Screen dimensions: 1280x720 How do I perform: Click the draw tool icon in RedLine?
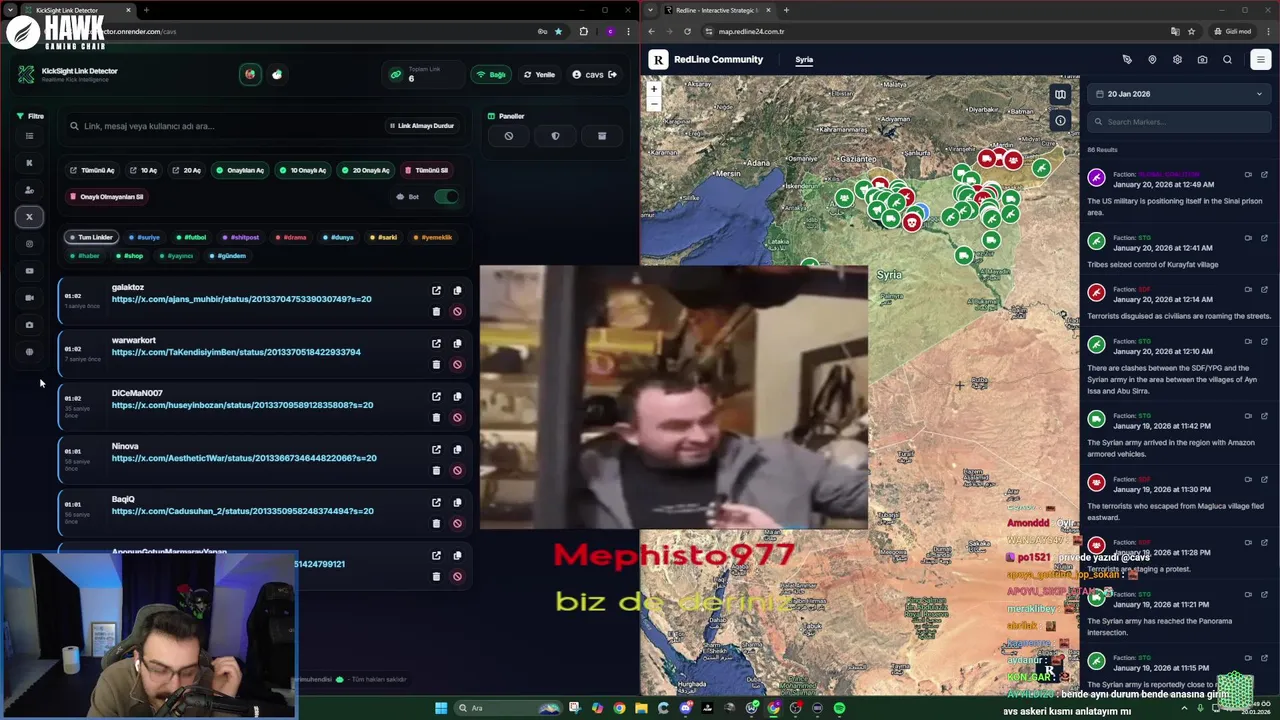[x=1127, y=60]
